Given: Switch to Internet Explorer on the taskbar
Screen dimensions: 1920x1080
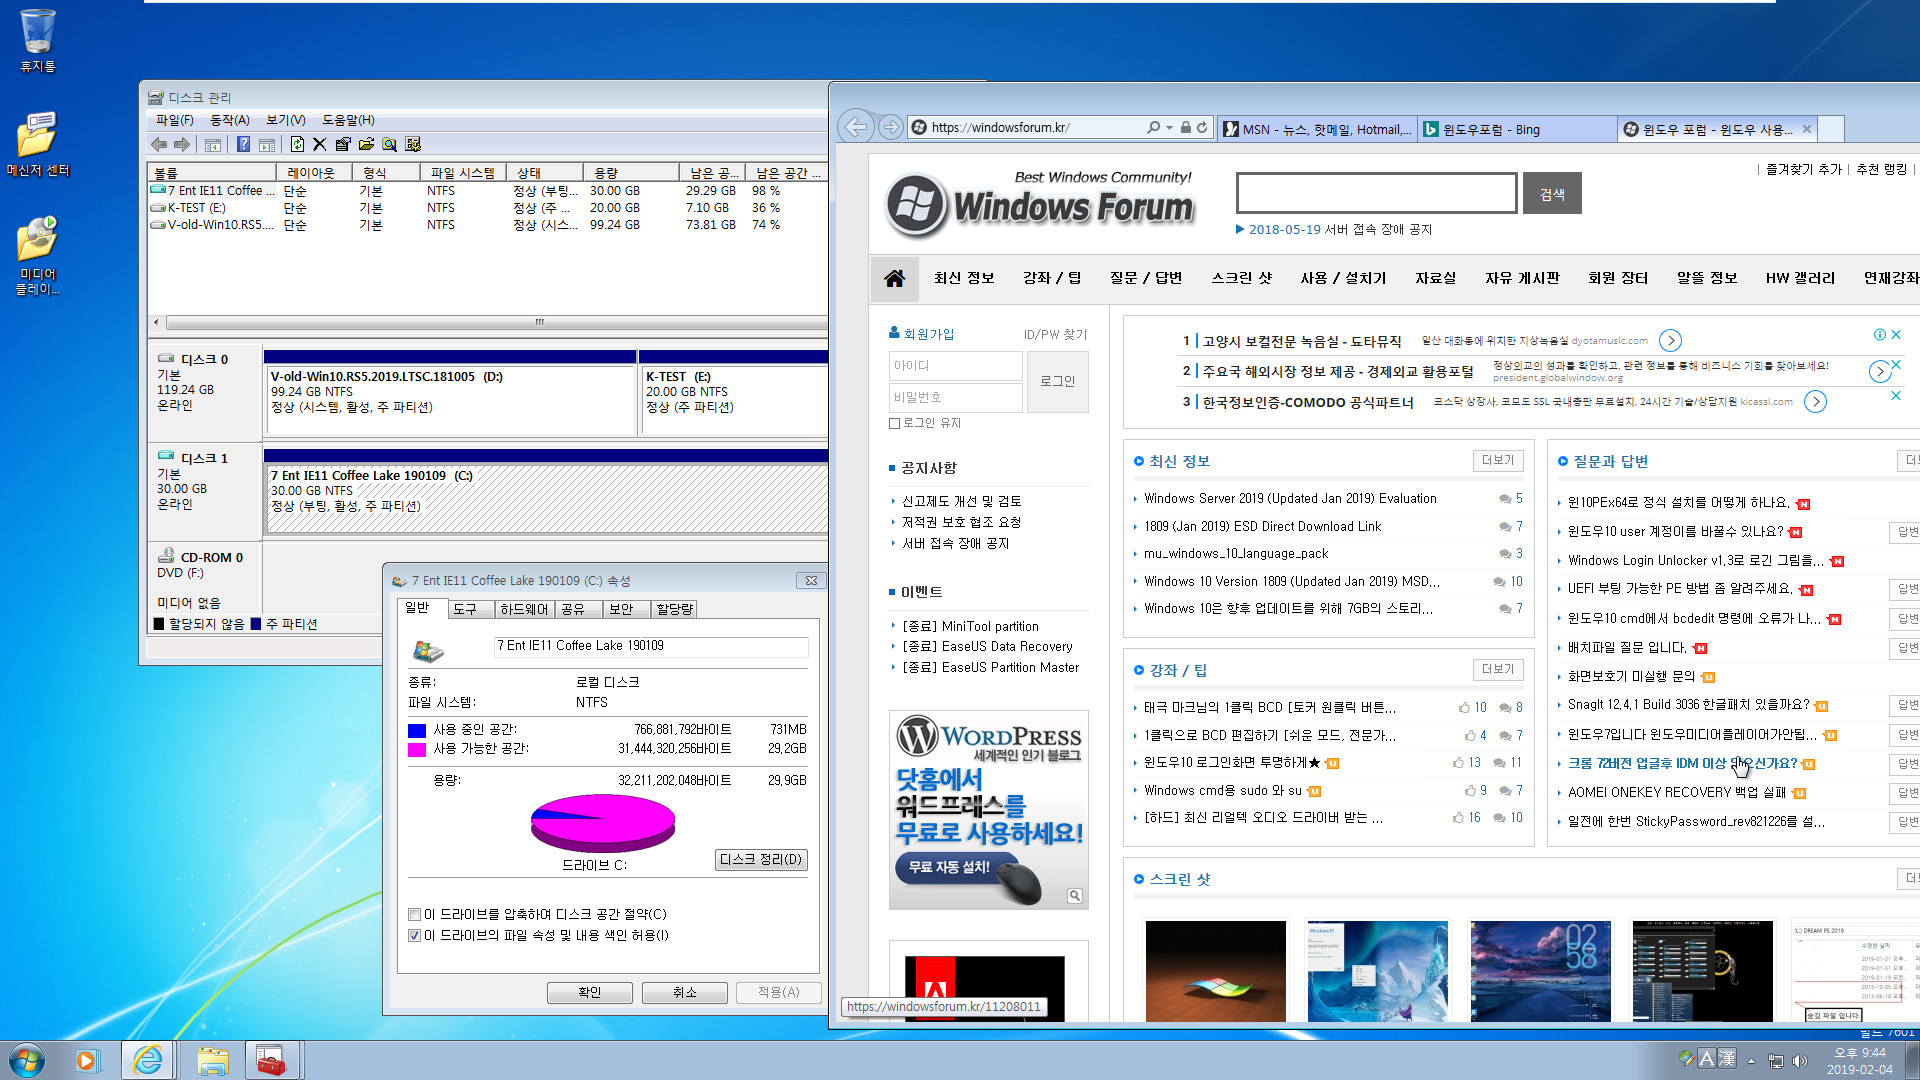Looking at the screenshot, I should [x=148, y=1060].
